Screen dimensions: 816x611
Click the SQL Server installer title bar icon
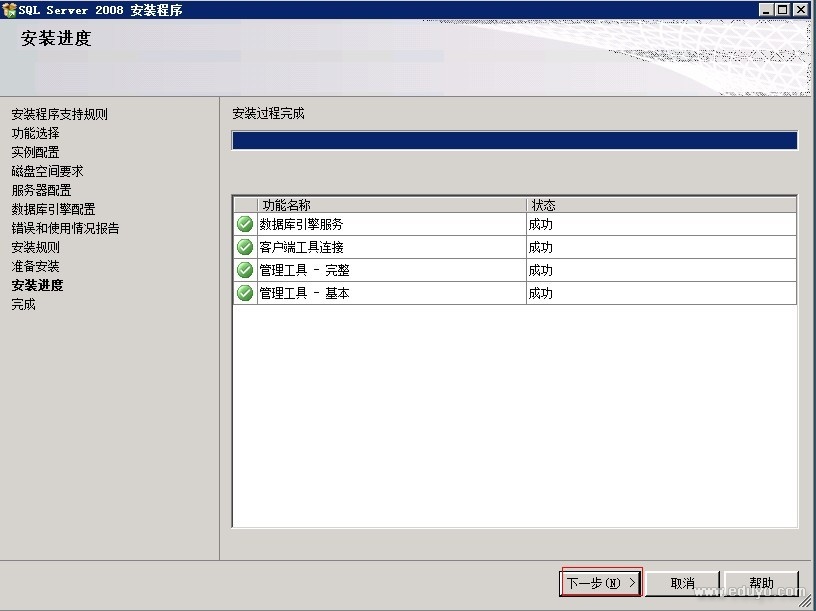[x=10, y=9]
